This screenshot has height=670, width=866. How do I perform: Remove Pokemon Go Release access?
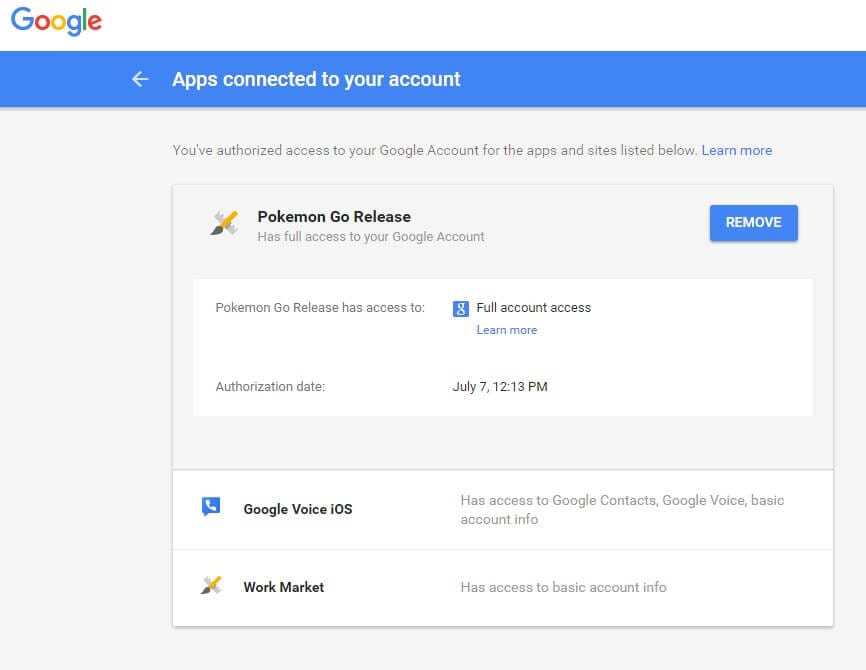point(753,223)
